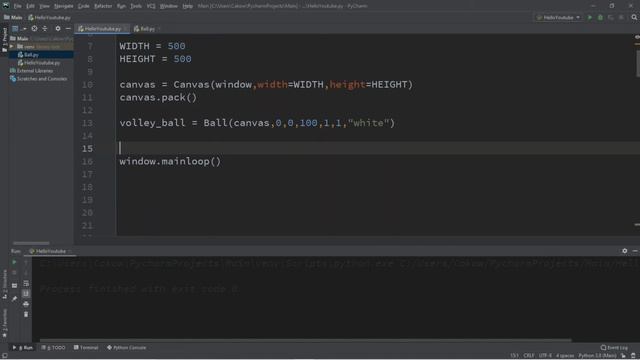Click tool window quick-access icon in bottom-left corner
This screenshot has height=360, width=640.
pos(4,356)
